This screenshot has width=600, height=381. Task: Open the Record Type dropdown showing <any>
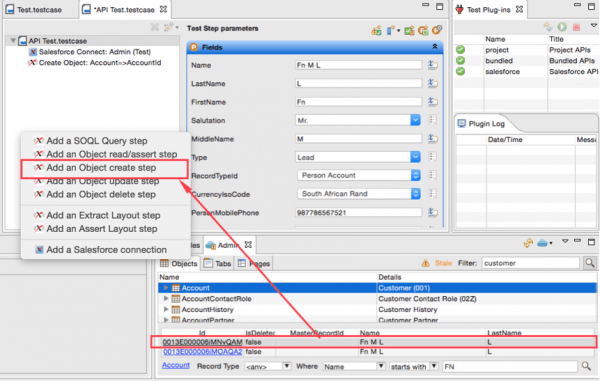(x=287, y=366)
